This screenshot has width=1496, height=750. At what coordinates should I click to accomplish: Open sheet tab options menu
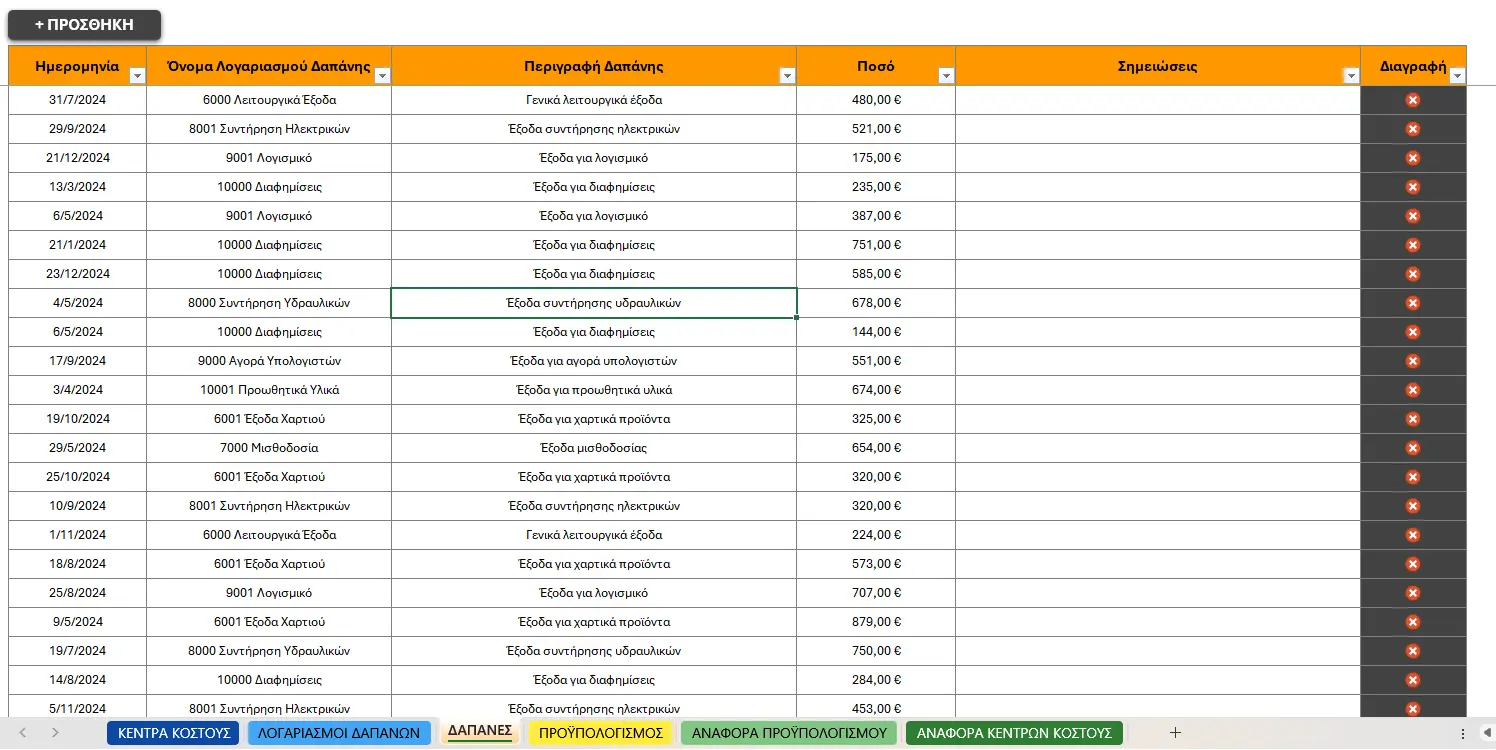(1463, 733)
